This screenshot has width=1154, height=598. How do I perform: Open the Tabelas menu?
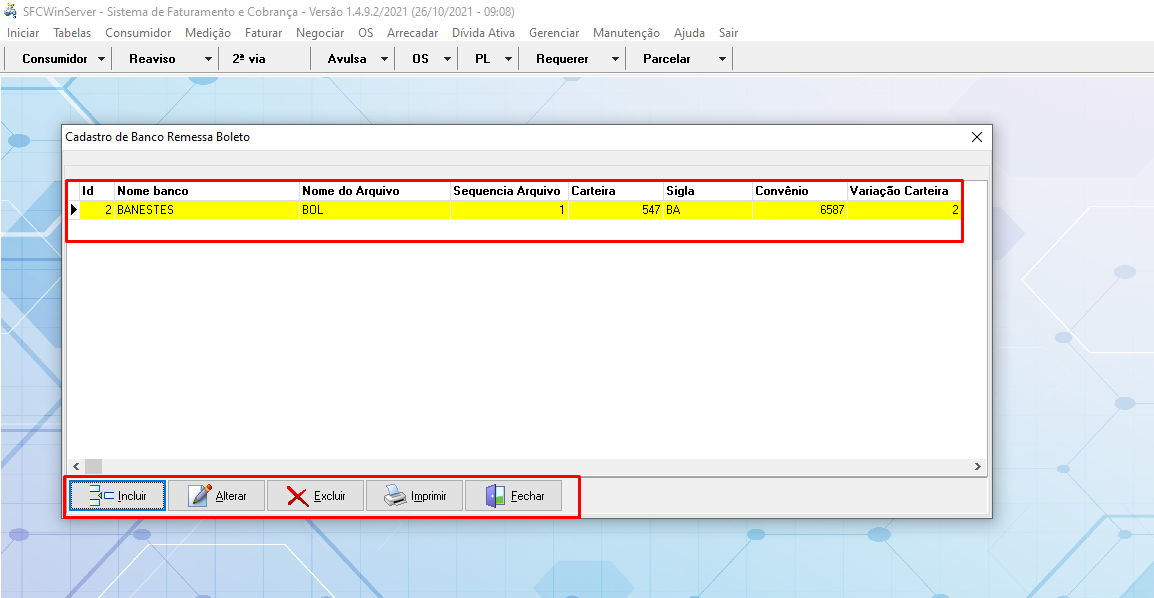72,33
